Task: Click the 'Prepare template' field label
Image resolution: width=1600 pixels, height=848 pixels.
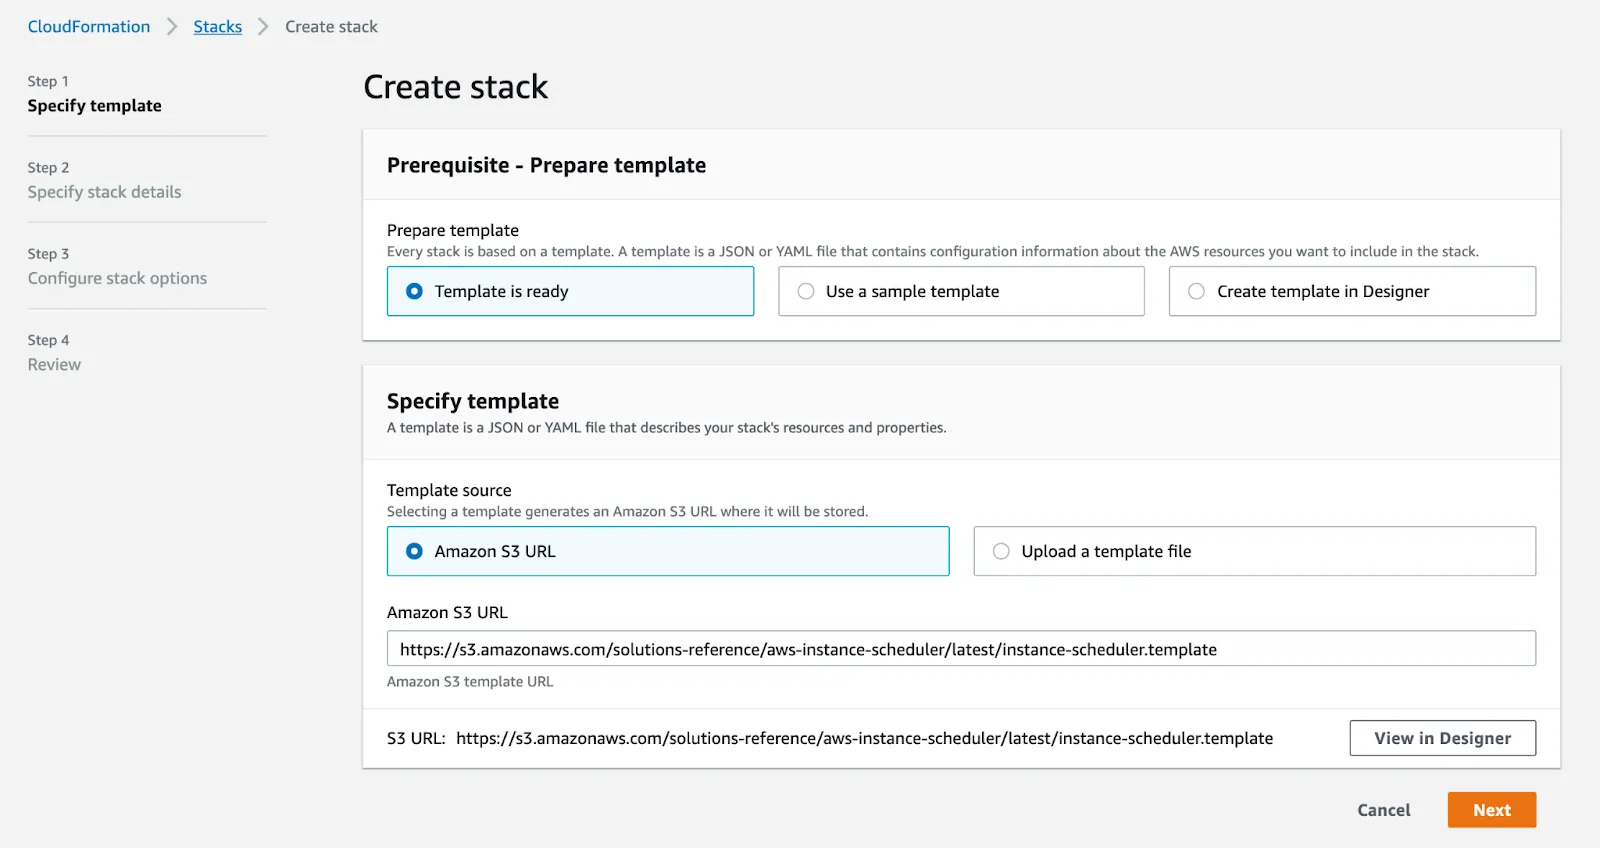Action: pyautogui.click(x=453, y=230)
